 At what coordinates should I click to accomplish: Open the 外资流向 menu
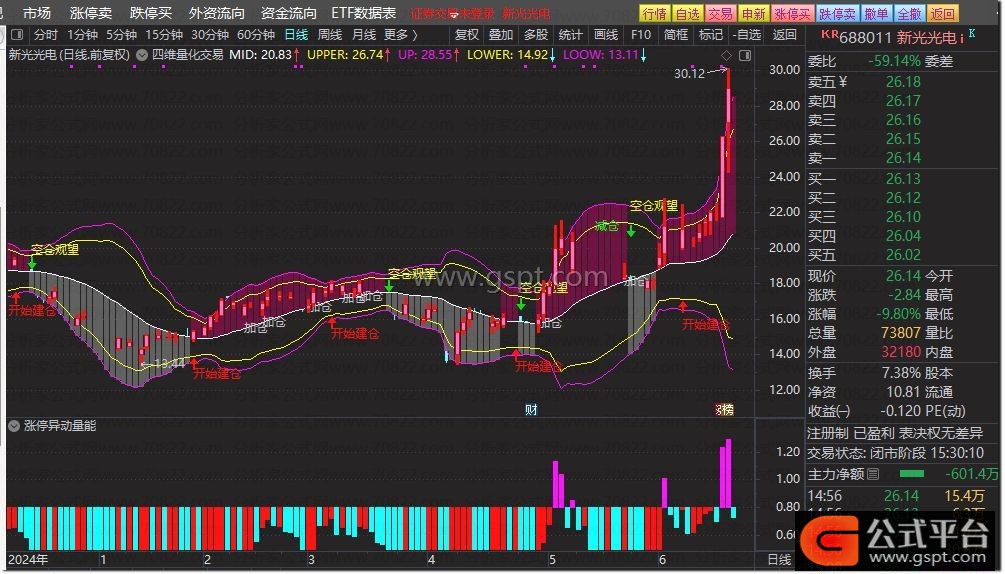pyautogui.click(x=217, y=13)
